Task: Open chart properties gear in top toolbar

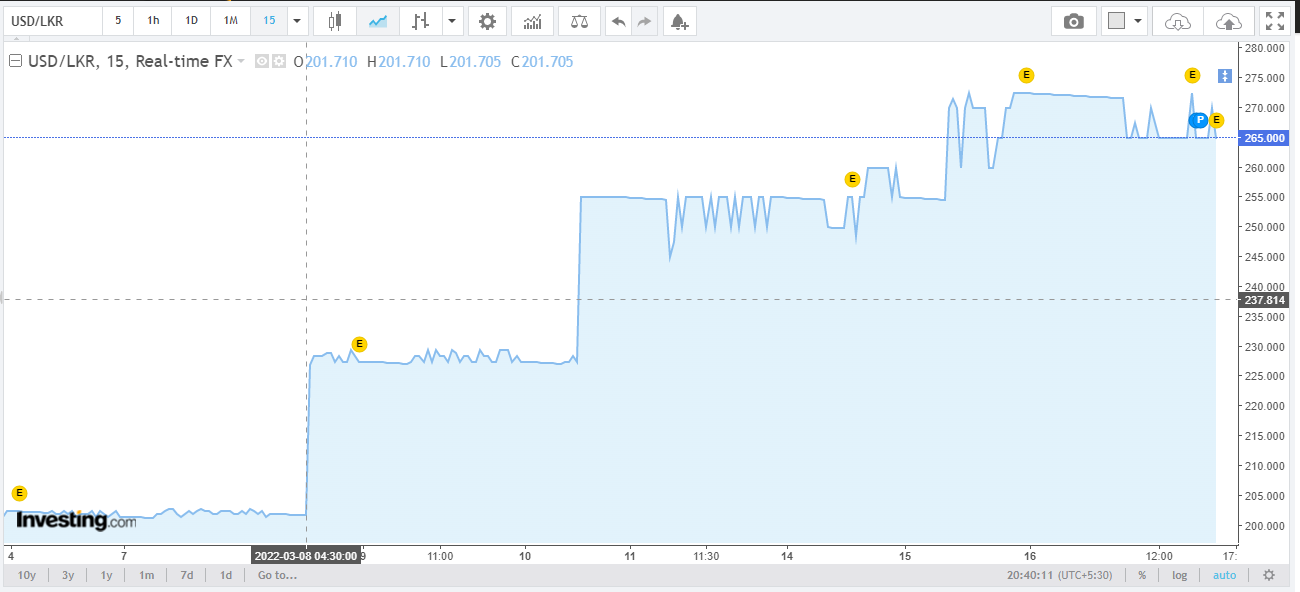Action: (487, 21)
